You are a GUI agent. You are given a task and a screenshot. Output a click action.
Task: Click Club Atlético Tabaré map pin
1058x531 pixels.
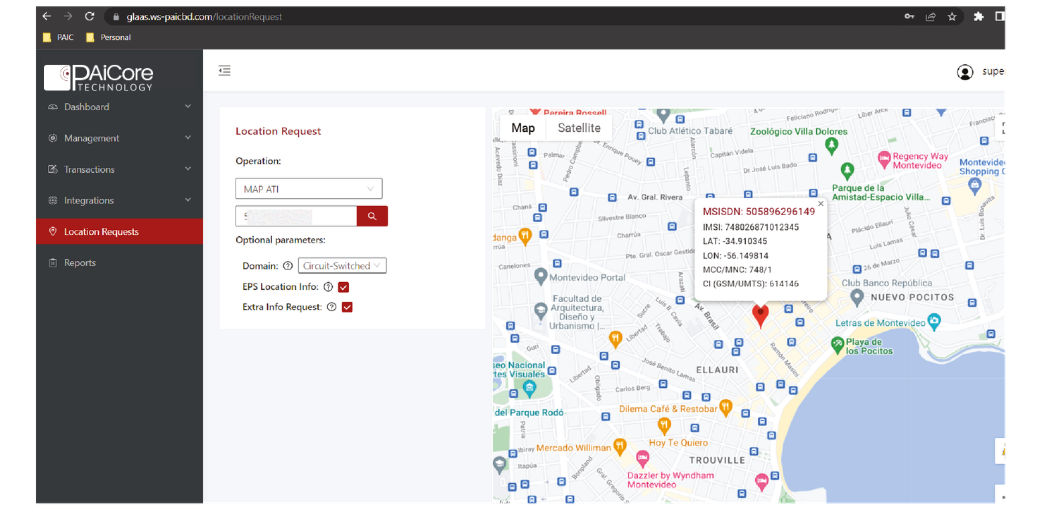(x=663, y=115)
